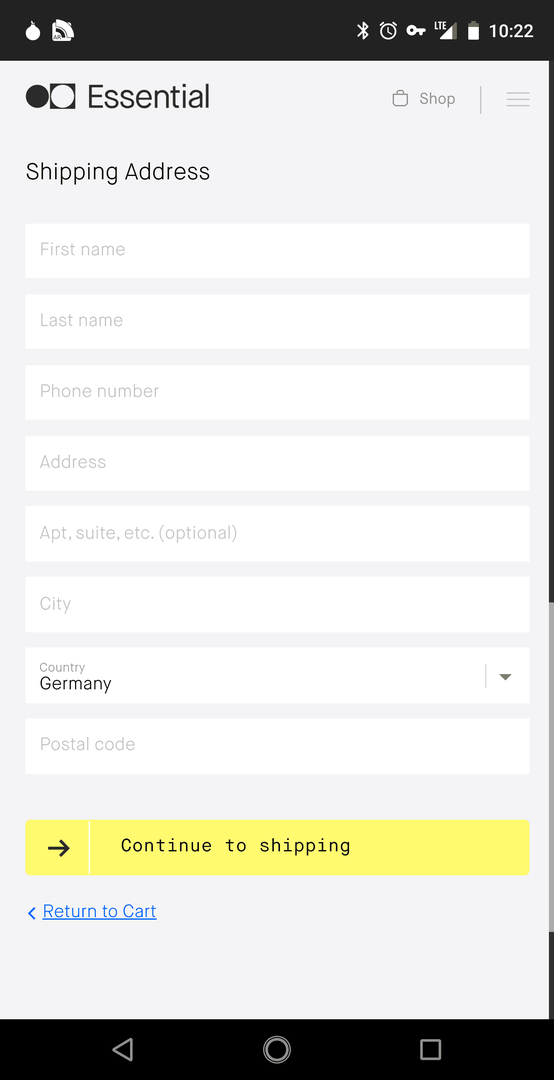Click the Essential logo
This screenshot has width=554, height=1080.
click(x=118, y=97)
